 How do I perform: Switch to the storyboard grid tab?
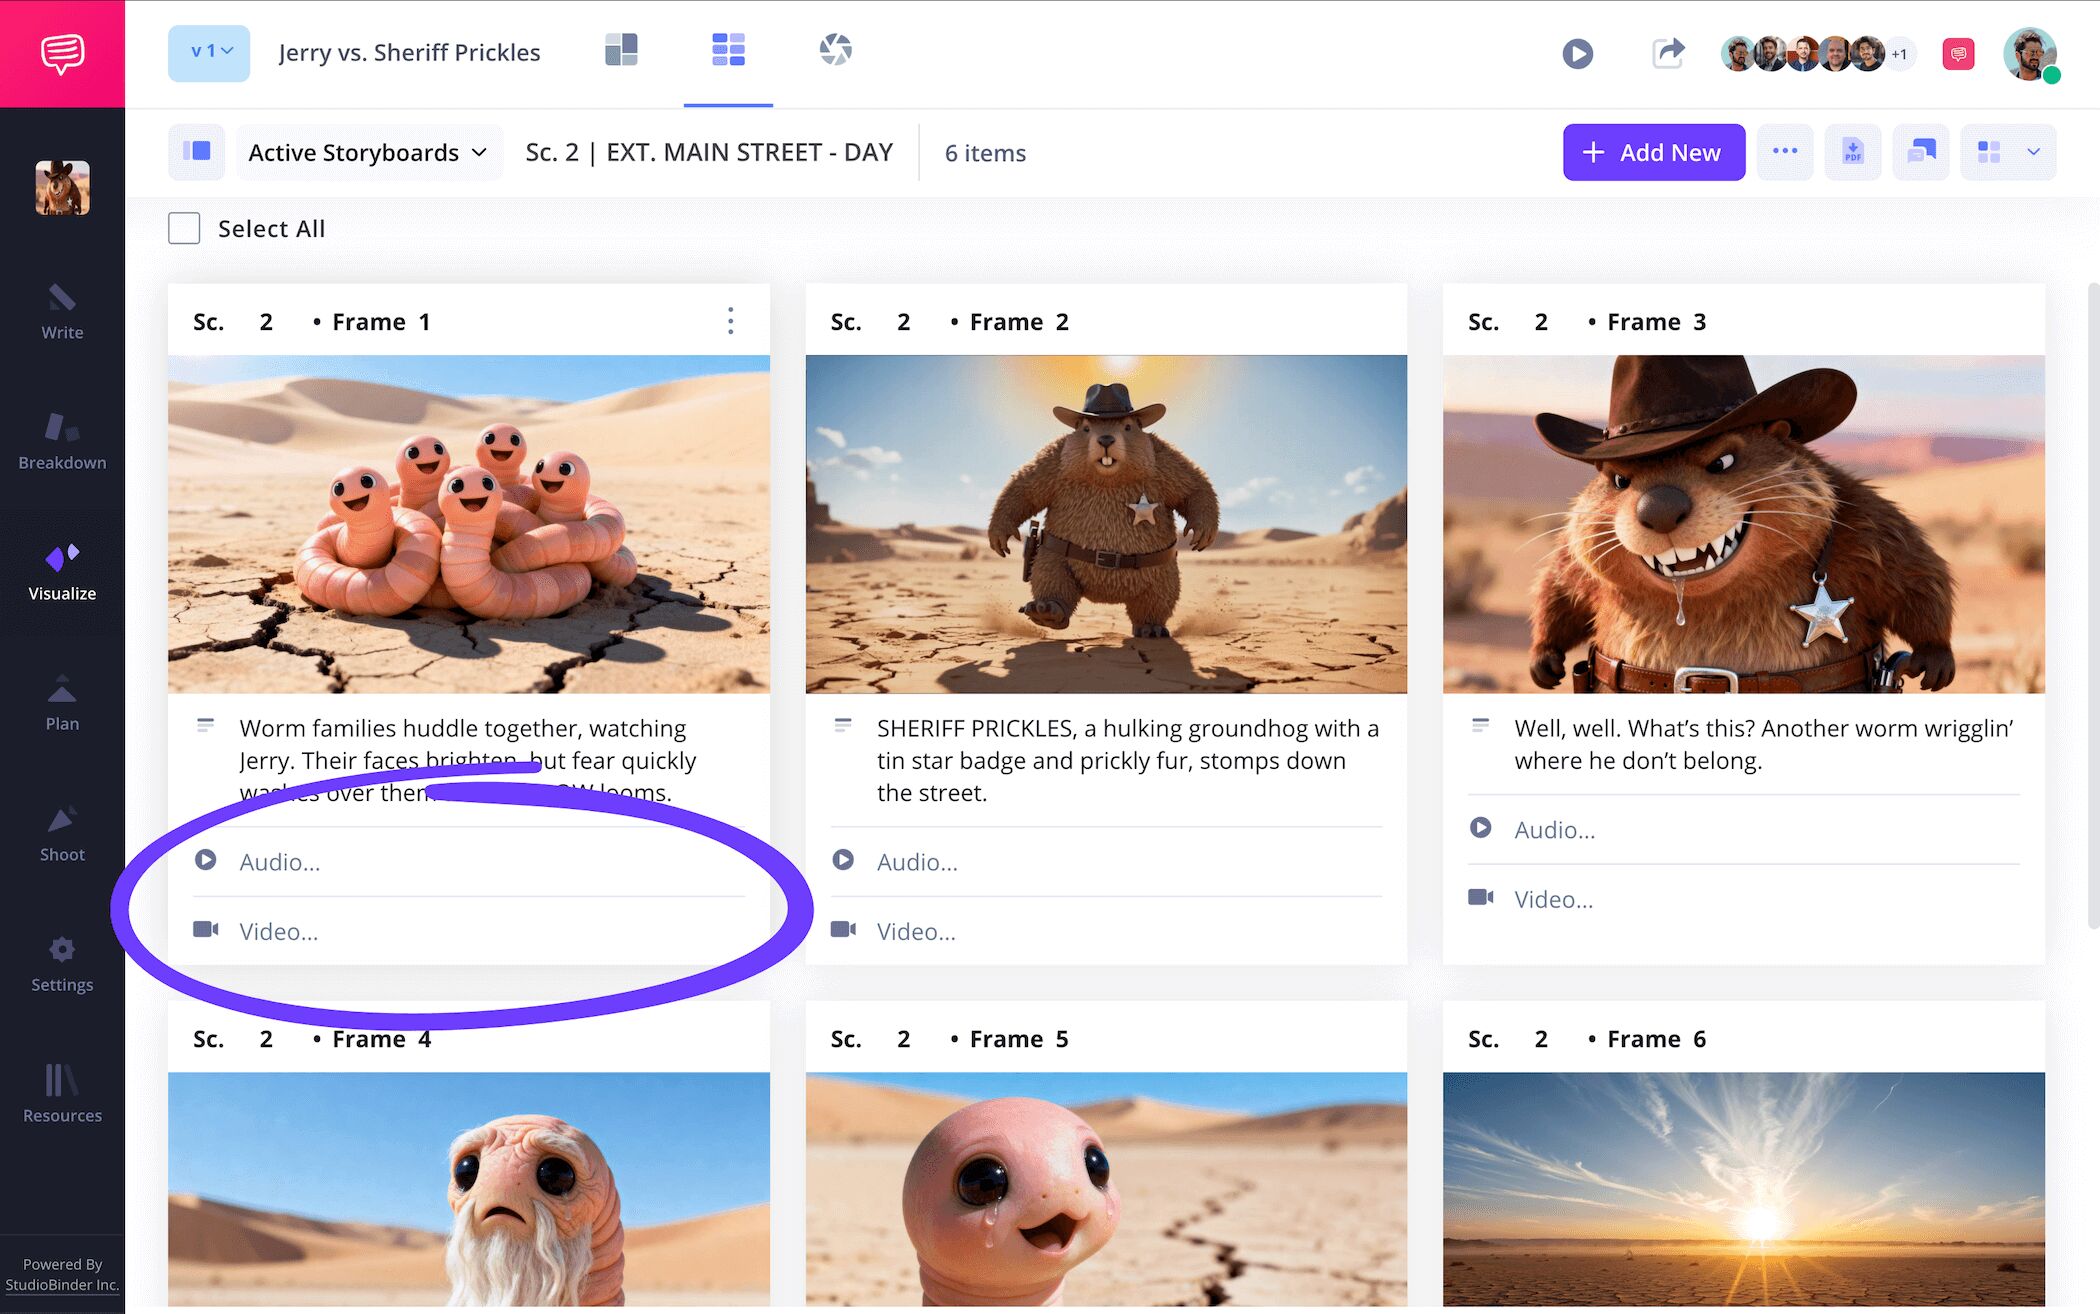(x=728, y=50)
